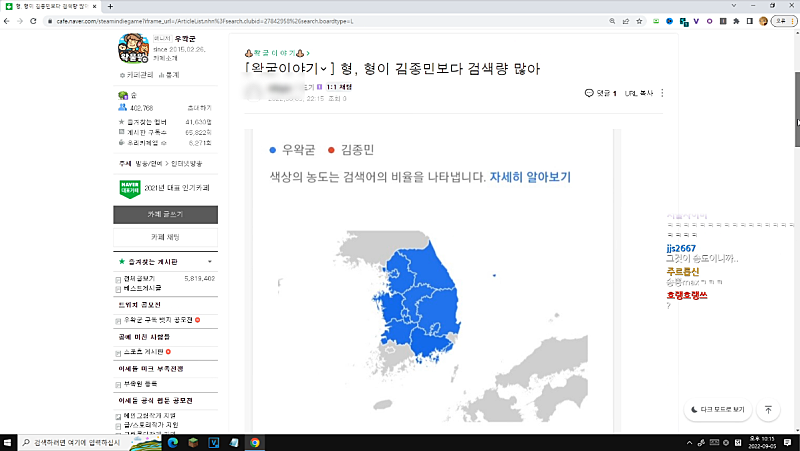Open the 왁굳이야기 breadcrumb link above title
This screenshot has width=800, height=451.
tap(277, 53)
